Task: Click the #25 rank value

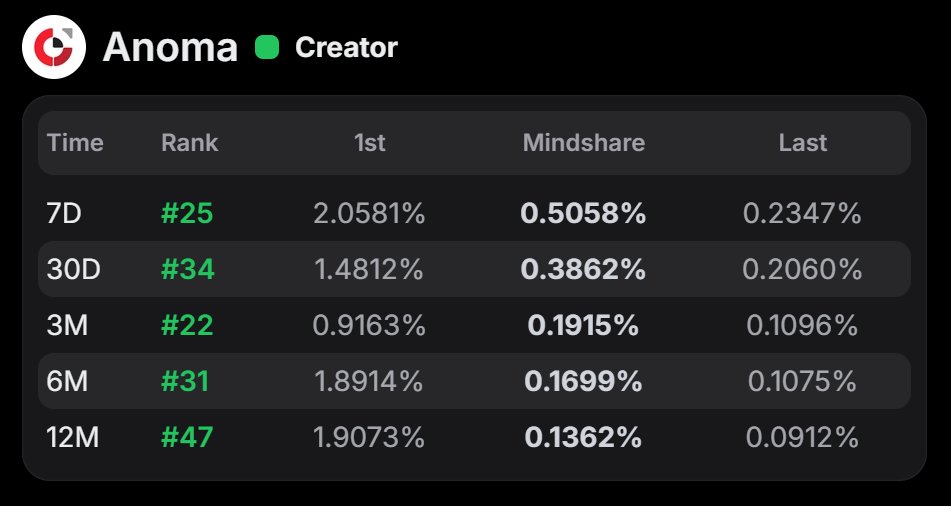Action: [187, 214]
